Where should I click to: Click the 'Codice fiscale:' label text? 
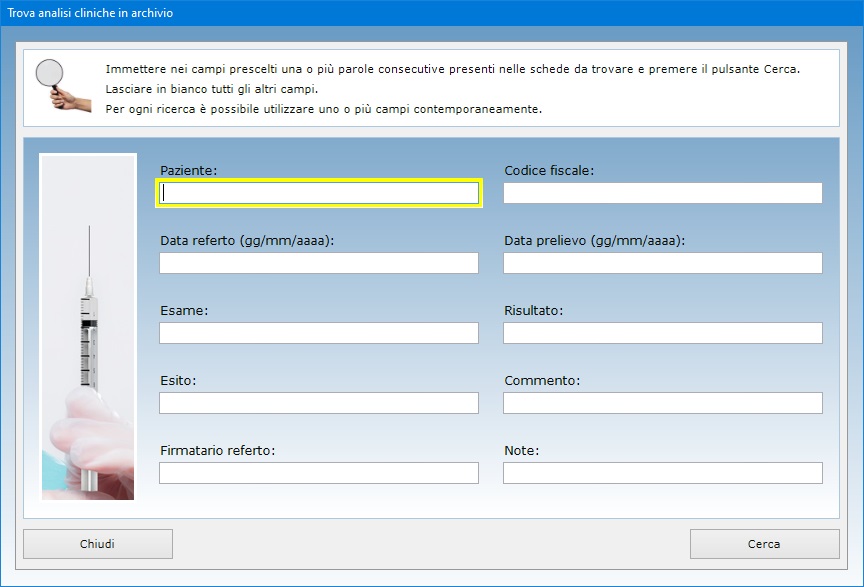tap(549, 171)
